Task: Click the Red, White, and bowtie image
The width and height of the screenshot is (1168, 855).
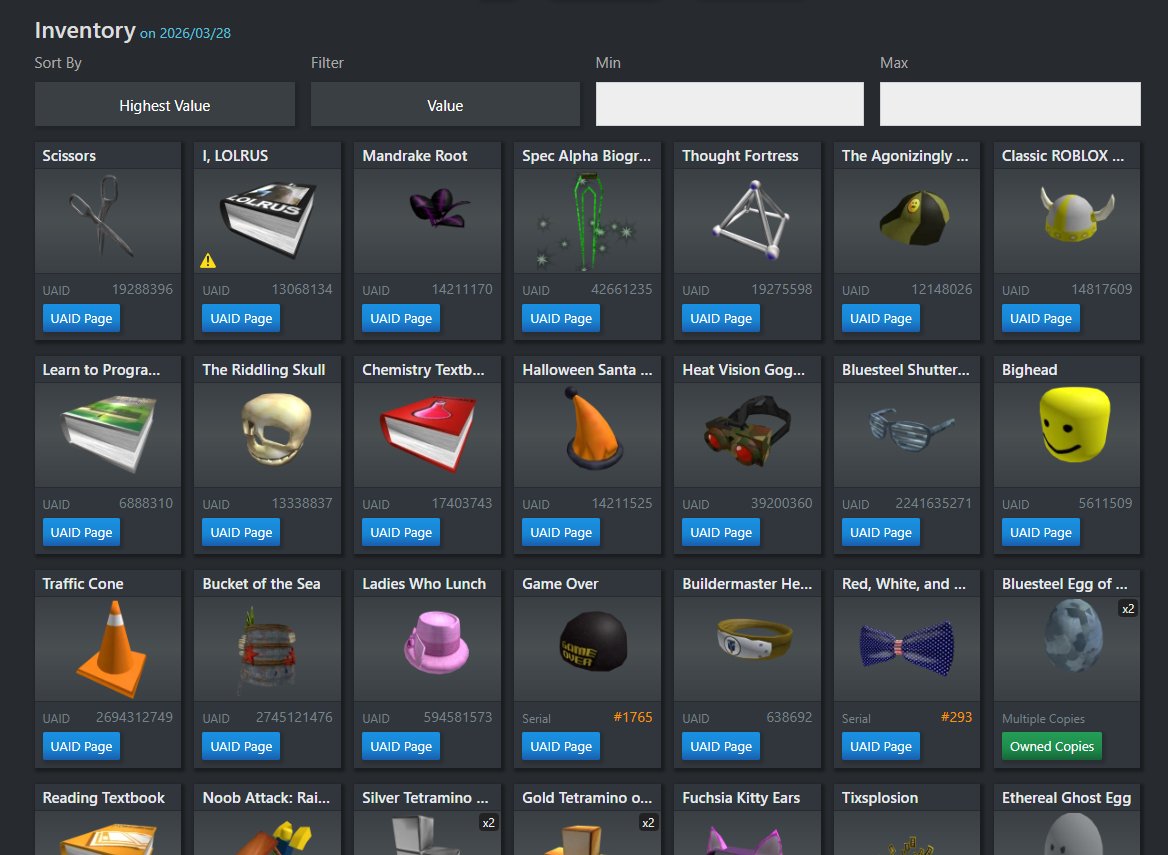Action: click(x=907, y=649)
